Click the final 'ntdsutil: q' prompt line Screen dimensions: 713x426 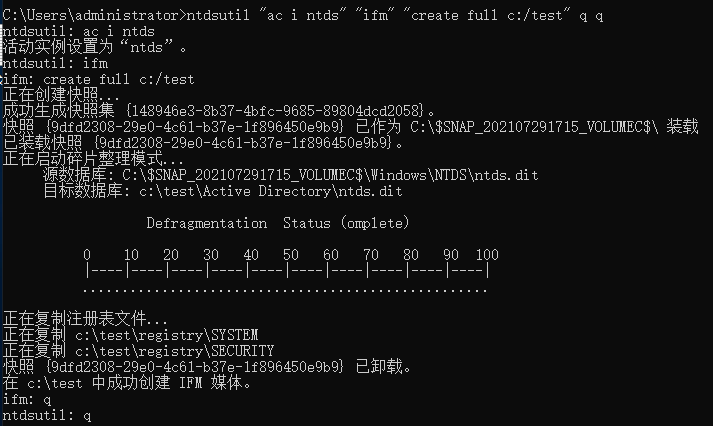[47, 416]
